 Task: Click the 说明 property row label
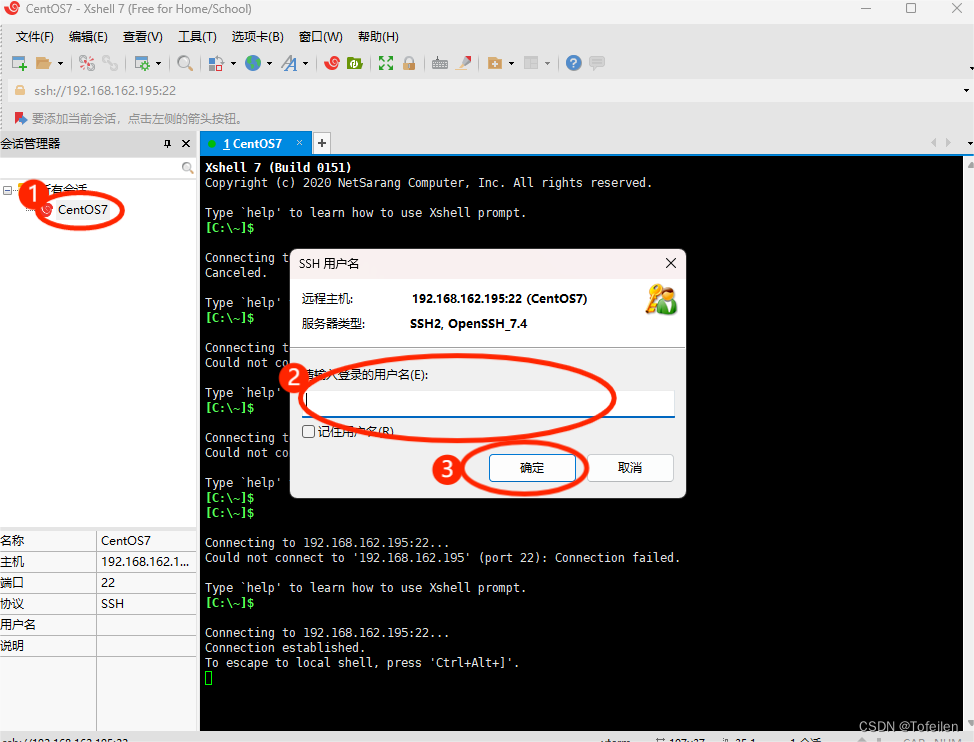(12, 646)
